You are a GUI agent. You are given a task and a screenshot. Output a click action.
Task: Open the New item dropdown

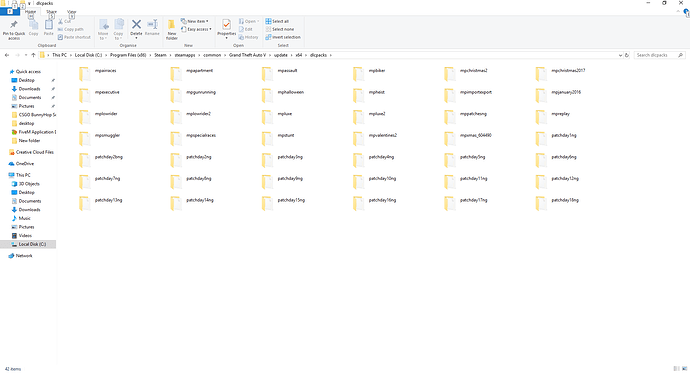tap(195, 21)
